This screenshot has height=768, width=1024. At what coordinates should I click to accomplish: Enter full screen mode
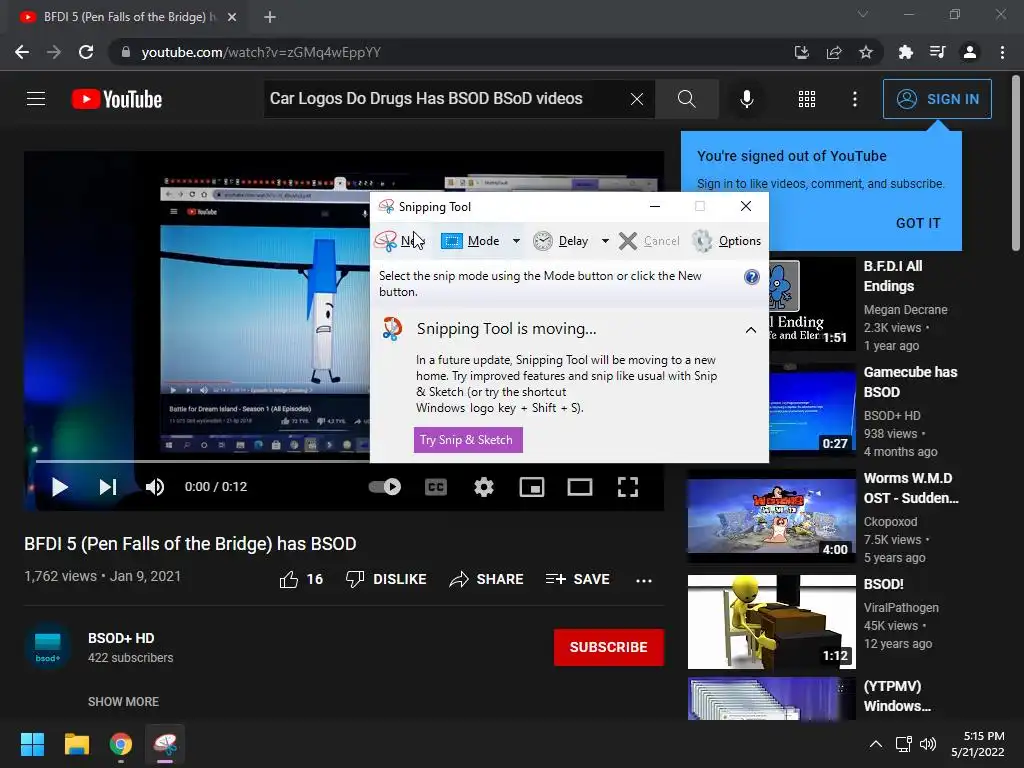[628, 487]
